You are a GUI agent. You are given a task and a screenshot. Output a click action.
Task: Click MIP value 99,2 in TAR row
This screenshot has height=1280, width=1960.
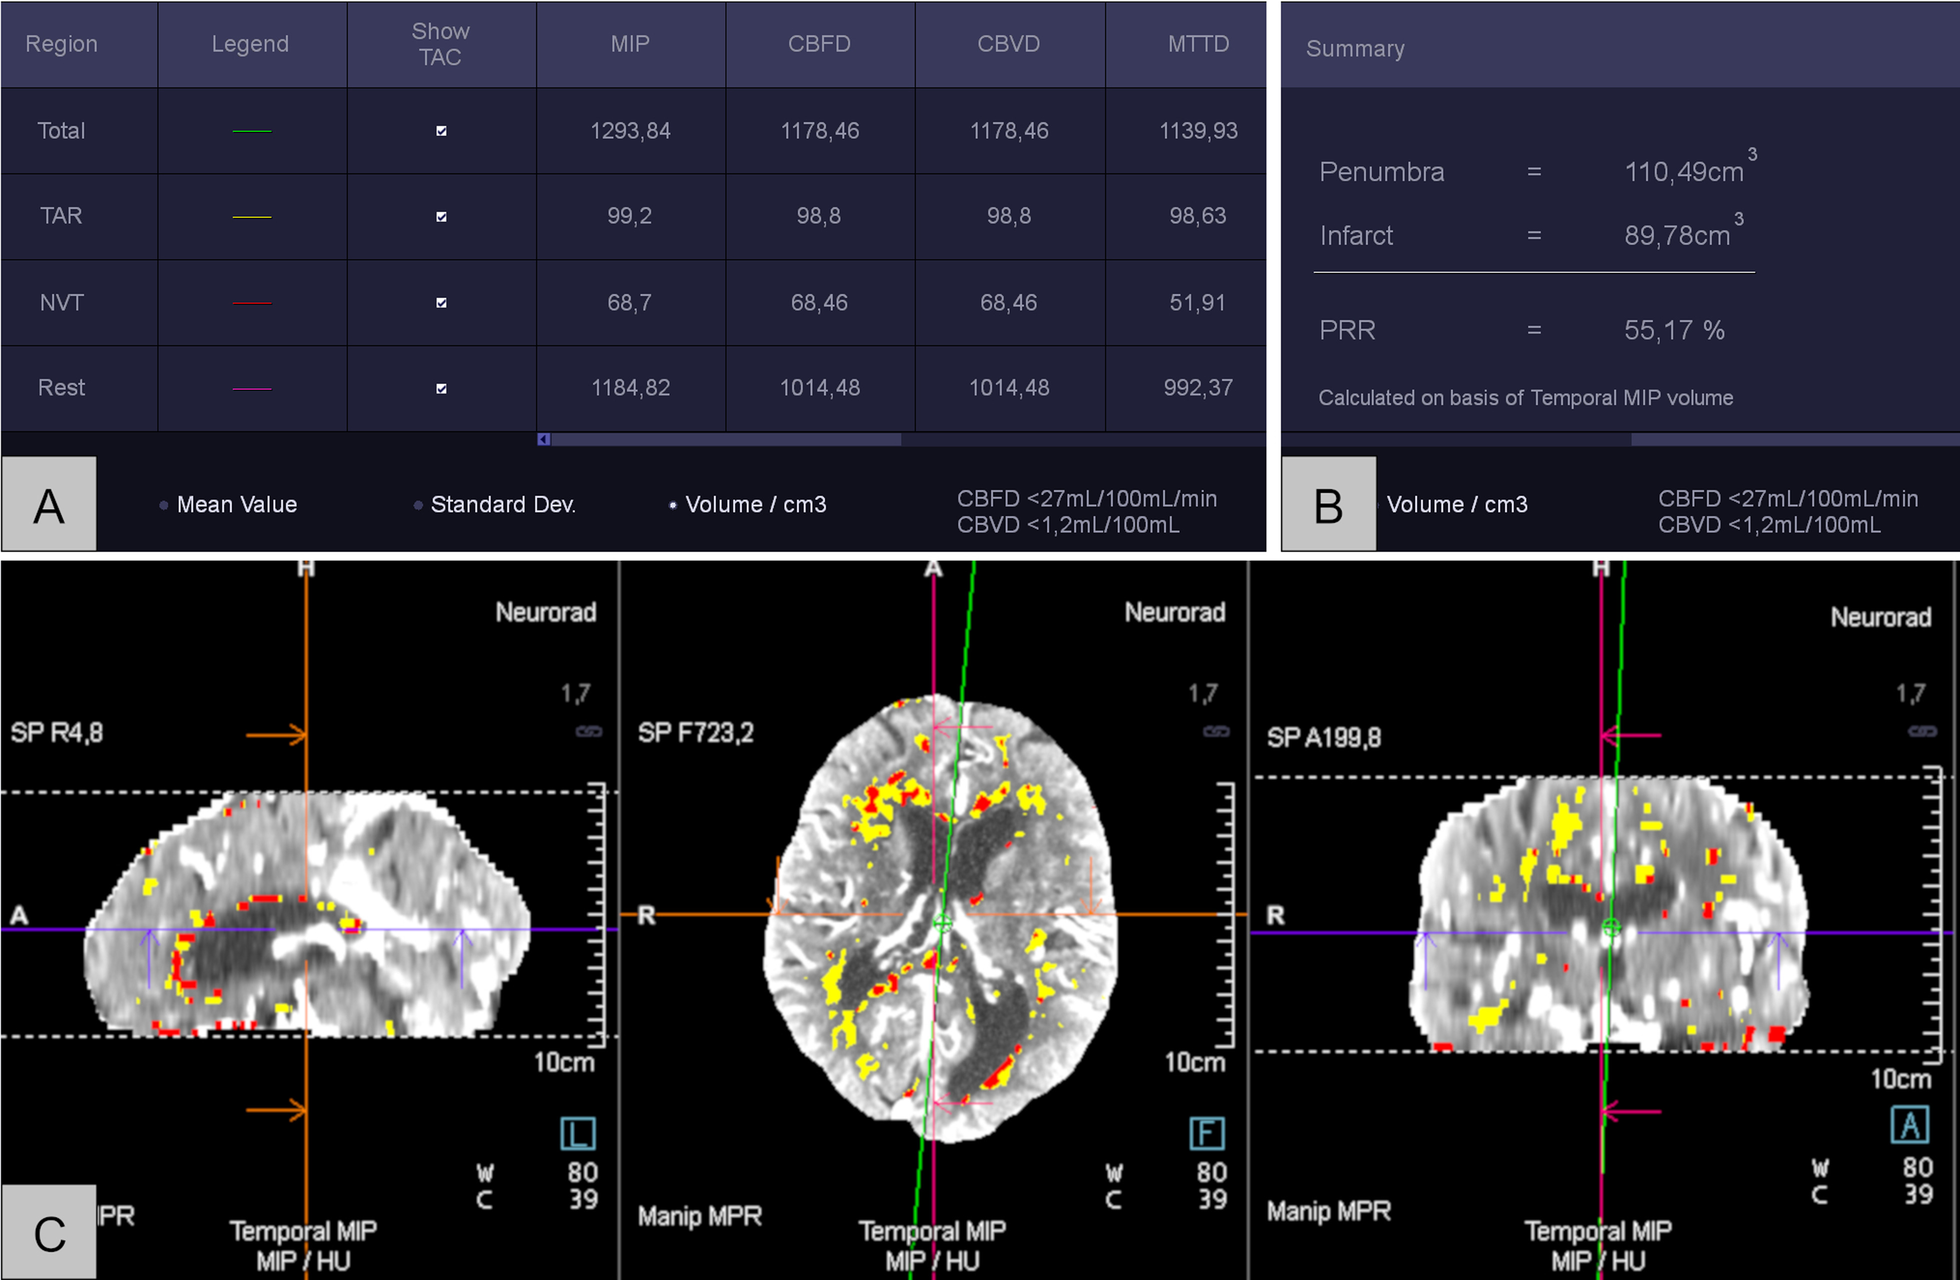pyautogui.click(x=629, y=216)
